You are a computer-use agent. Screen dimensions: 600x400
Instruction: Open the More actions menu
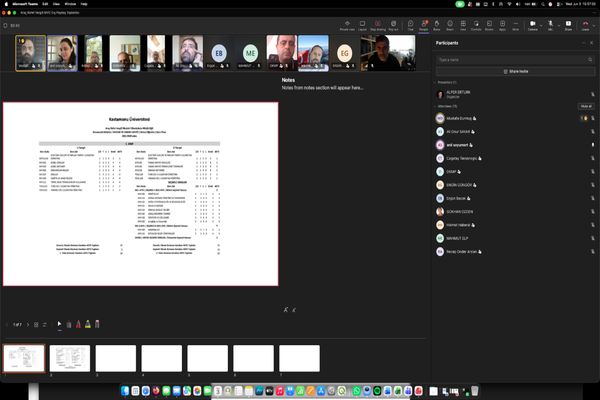[515, 26]
